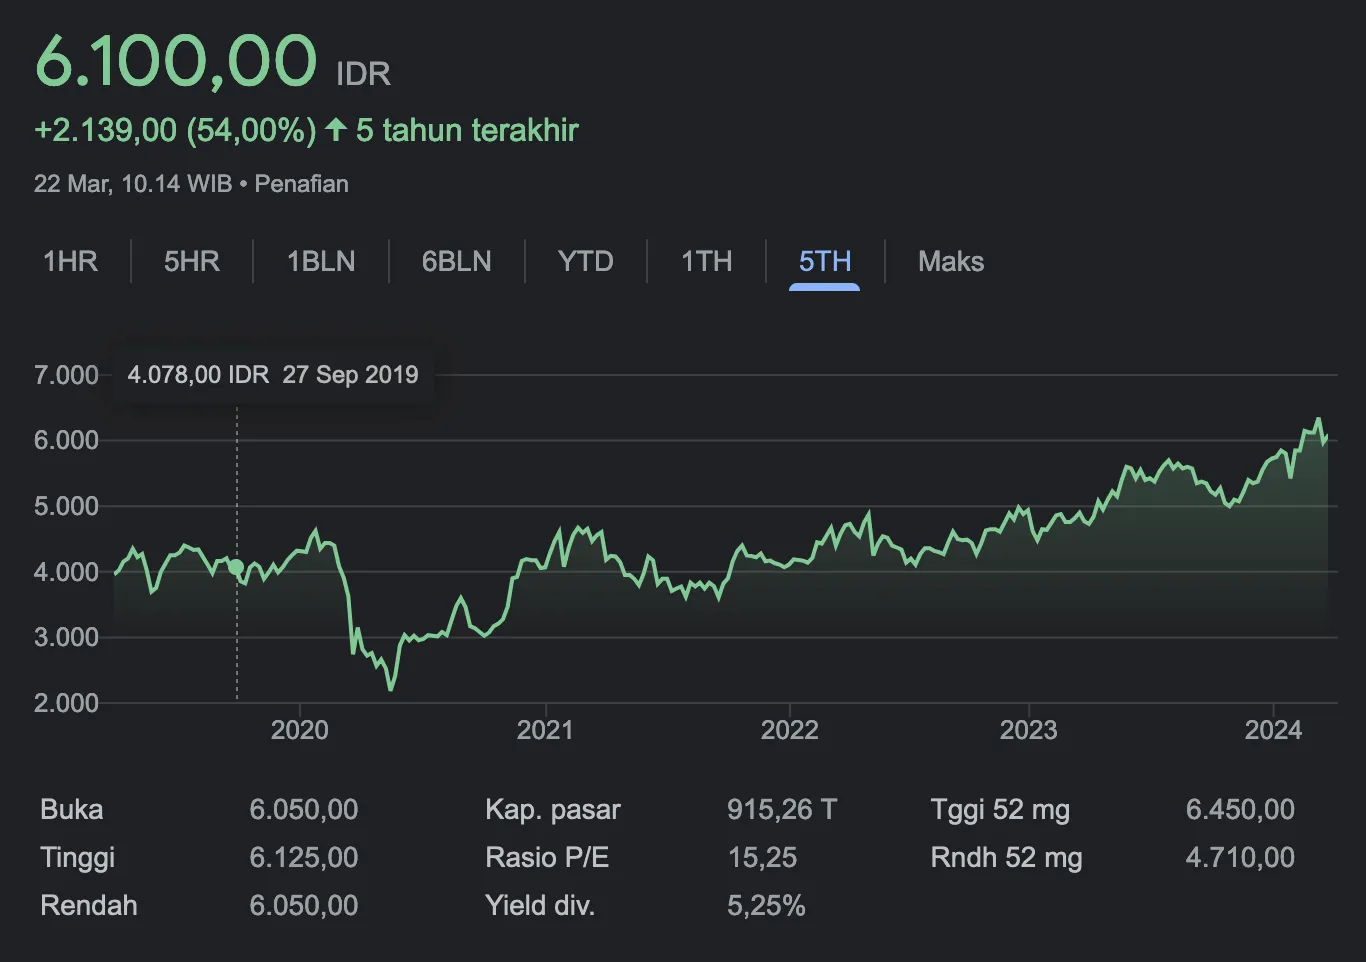
Task: Click the green upward arrow icon
Action: (336, 130)
